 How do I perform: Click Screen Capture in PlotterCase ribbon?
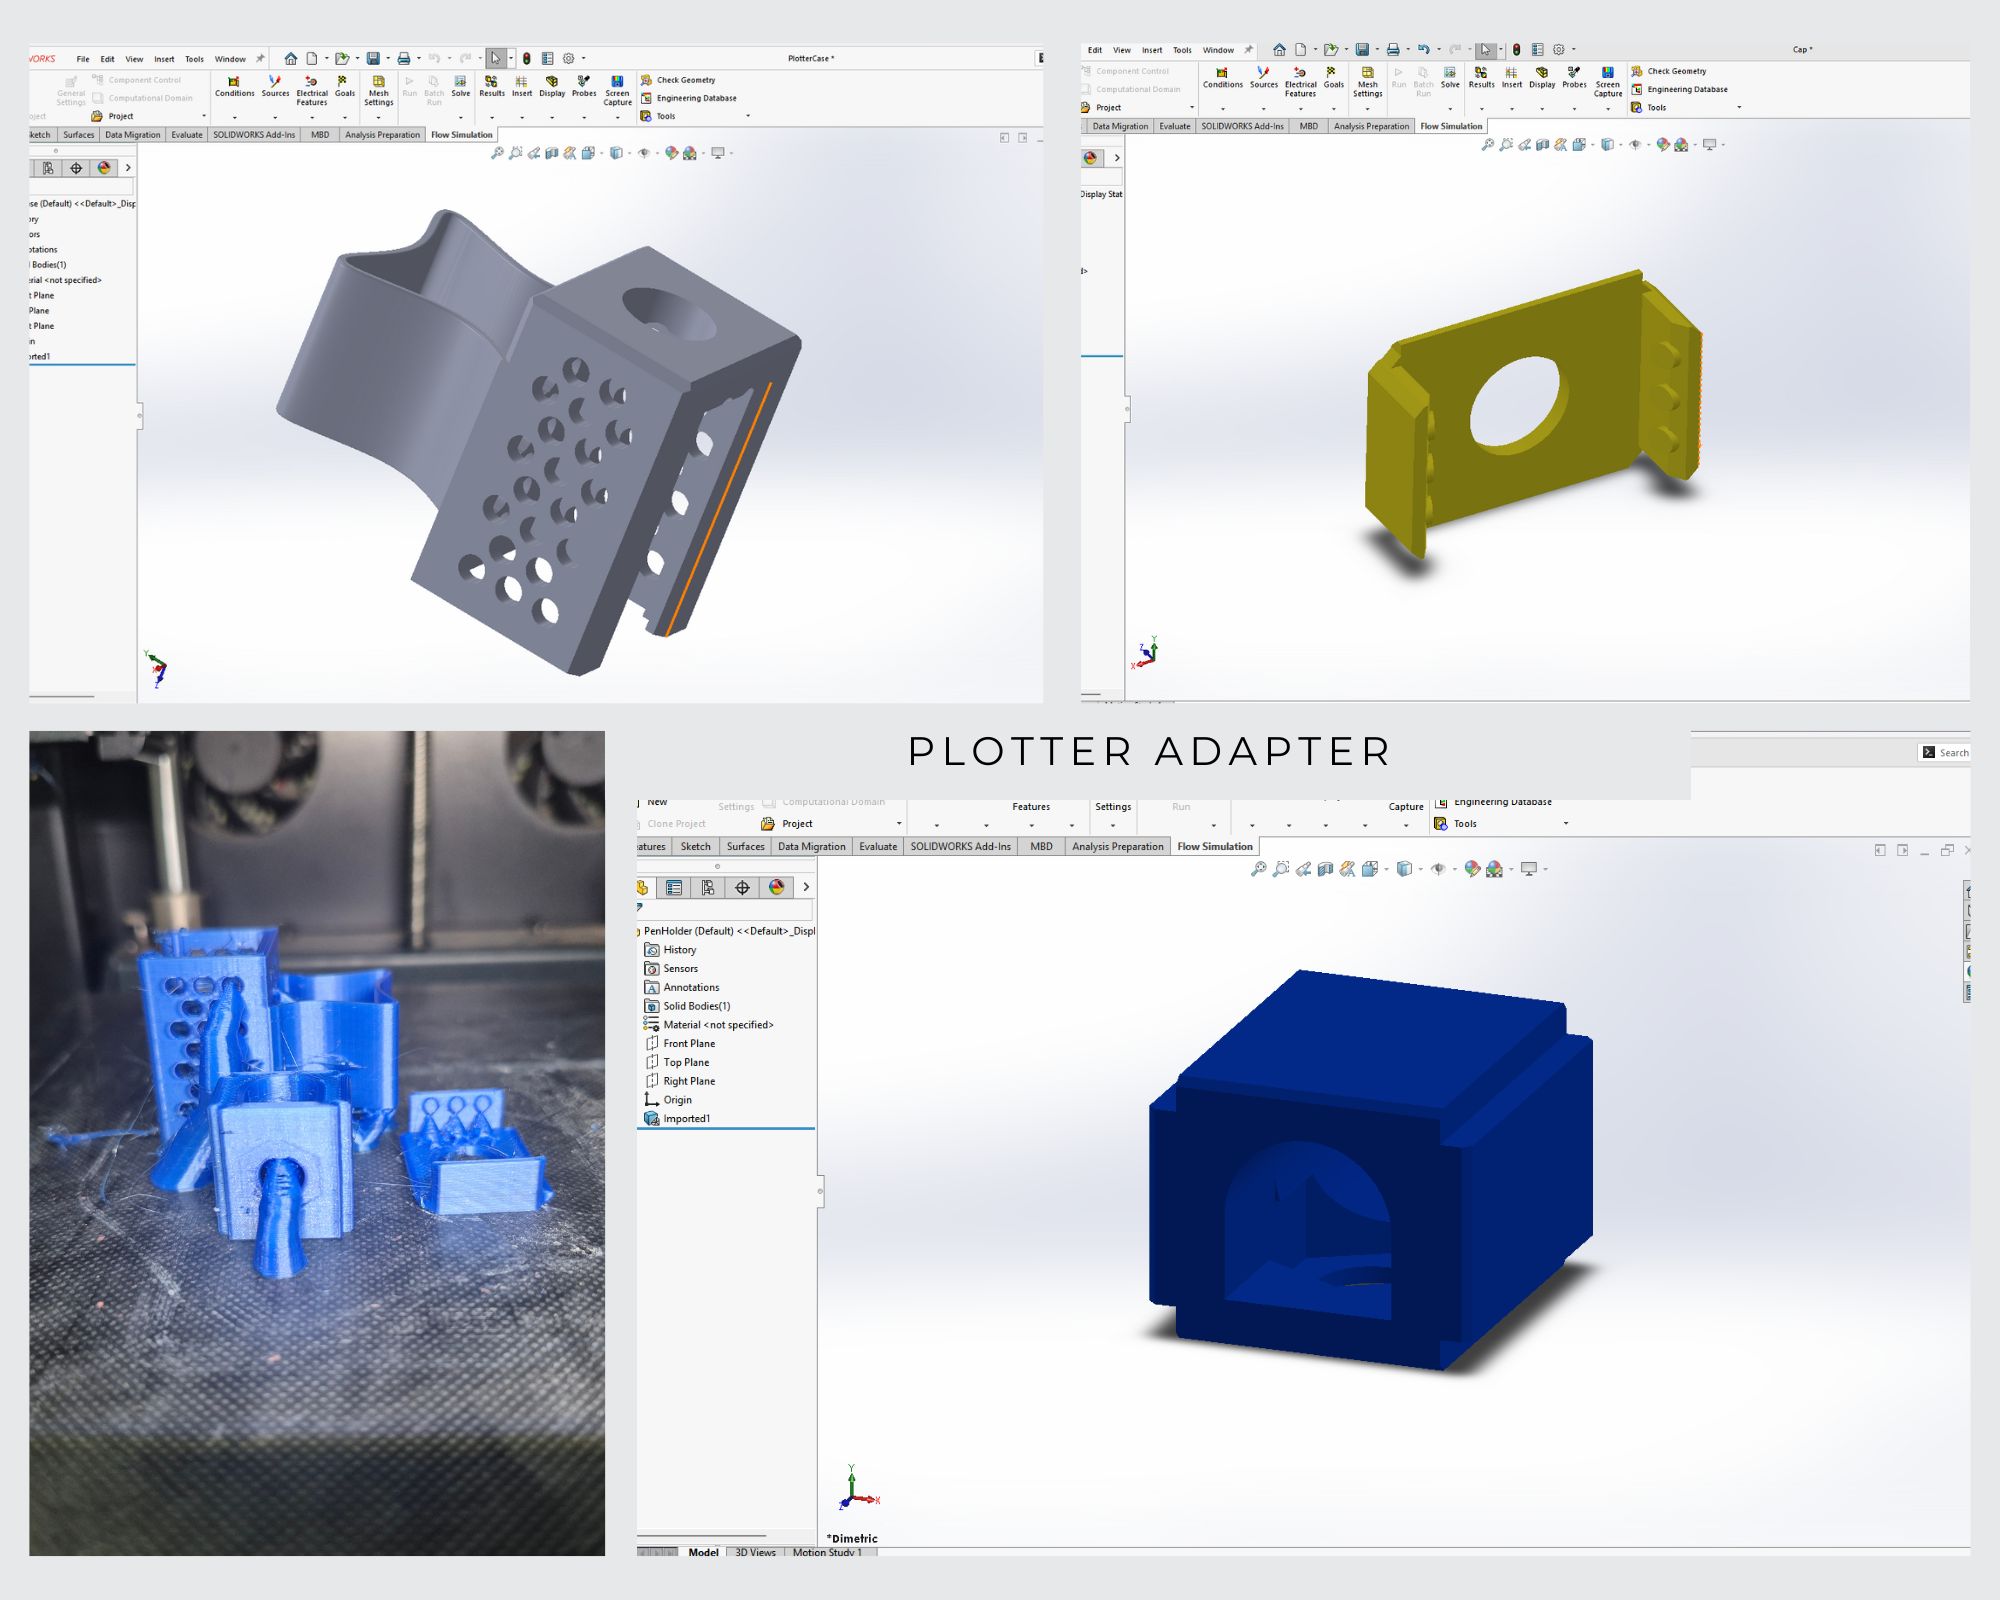point(617,90)
